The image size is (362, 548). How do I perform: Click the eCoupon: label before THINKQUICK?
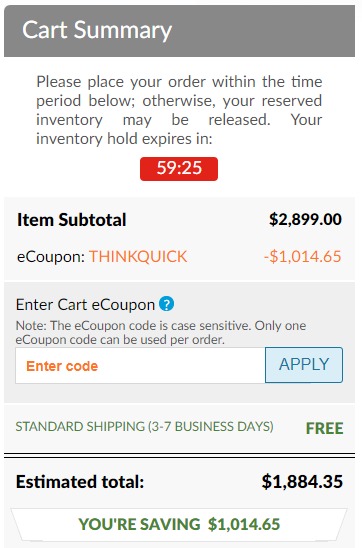[x=51, y=257]
